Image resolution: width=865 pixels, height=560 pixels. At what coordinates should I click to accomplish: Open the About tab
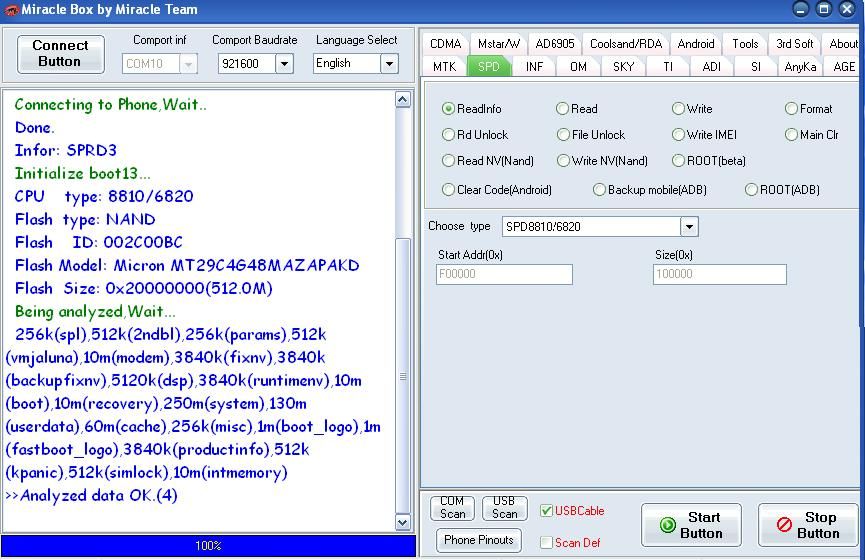point(843,44)
